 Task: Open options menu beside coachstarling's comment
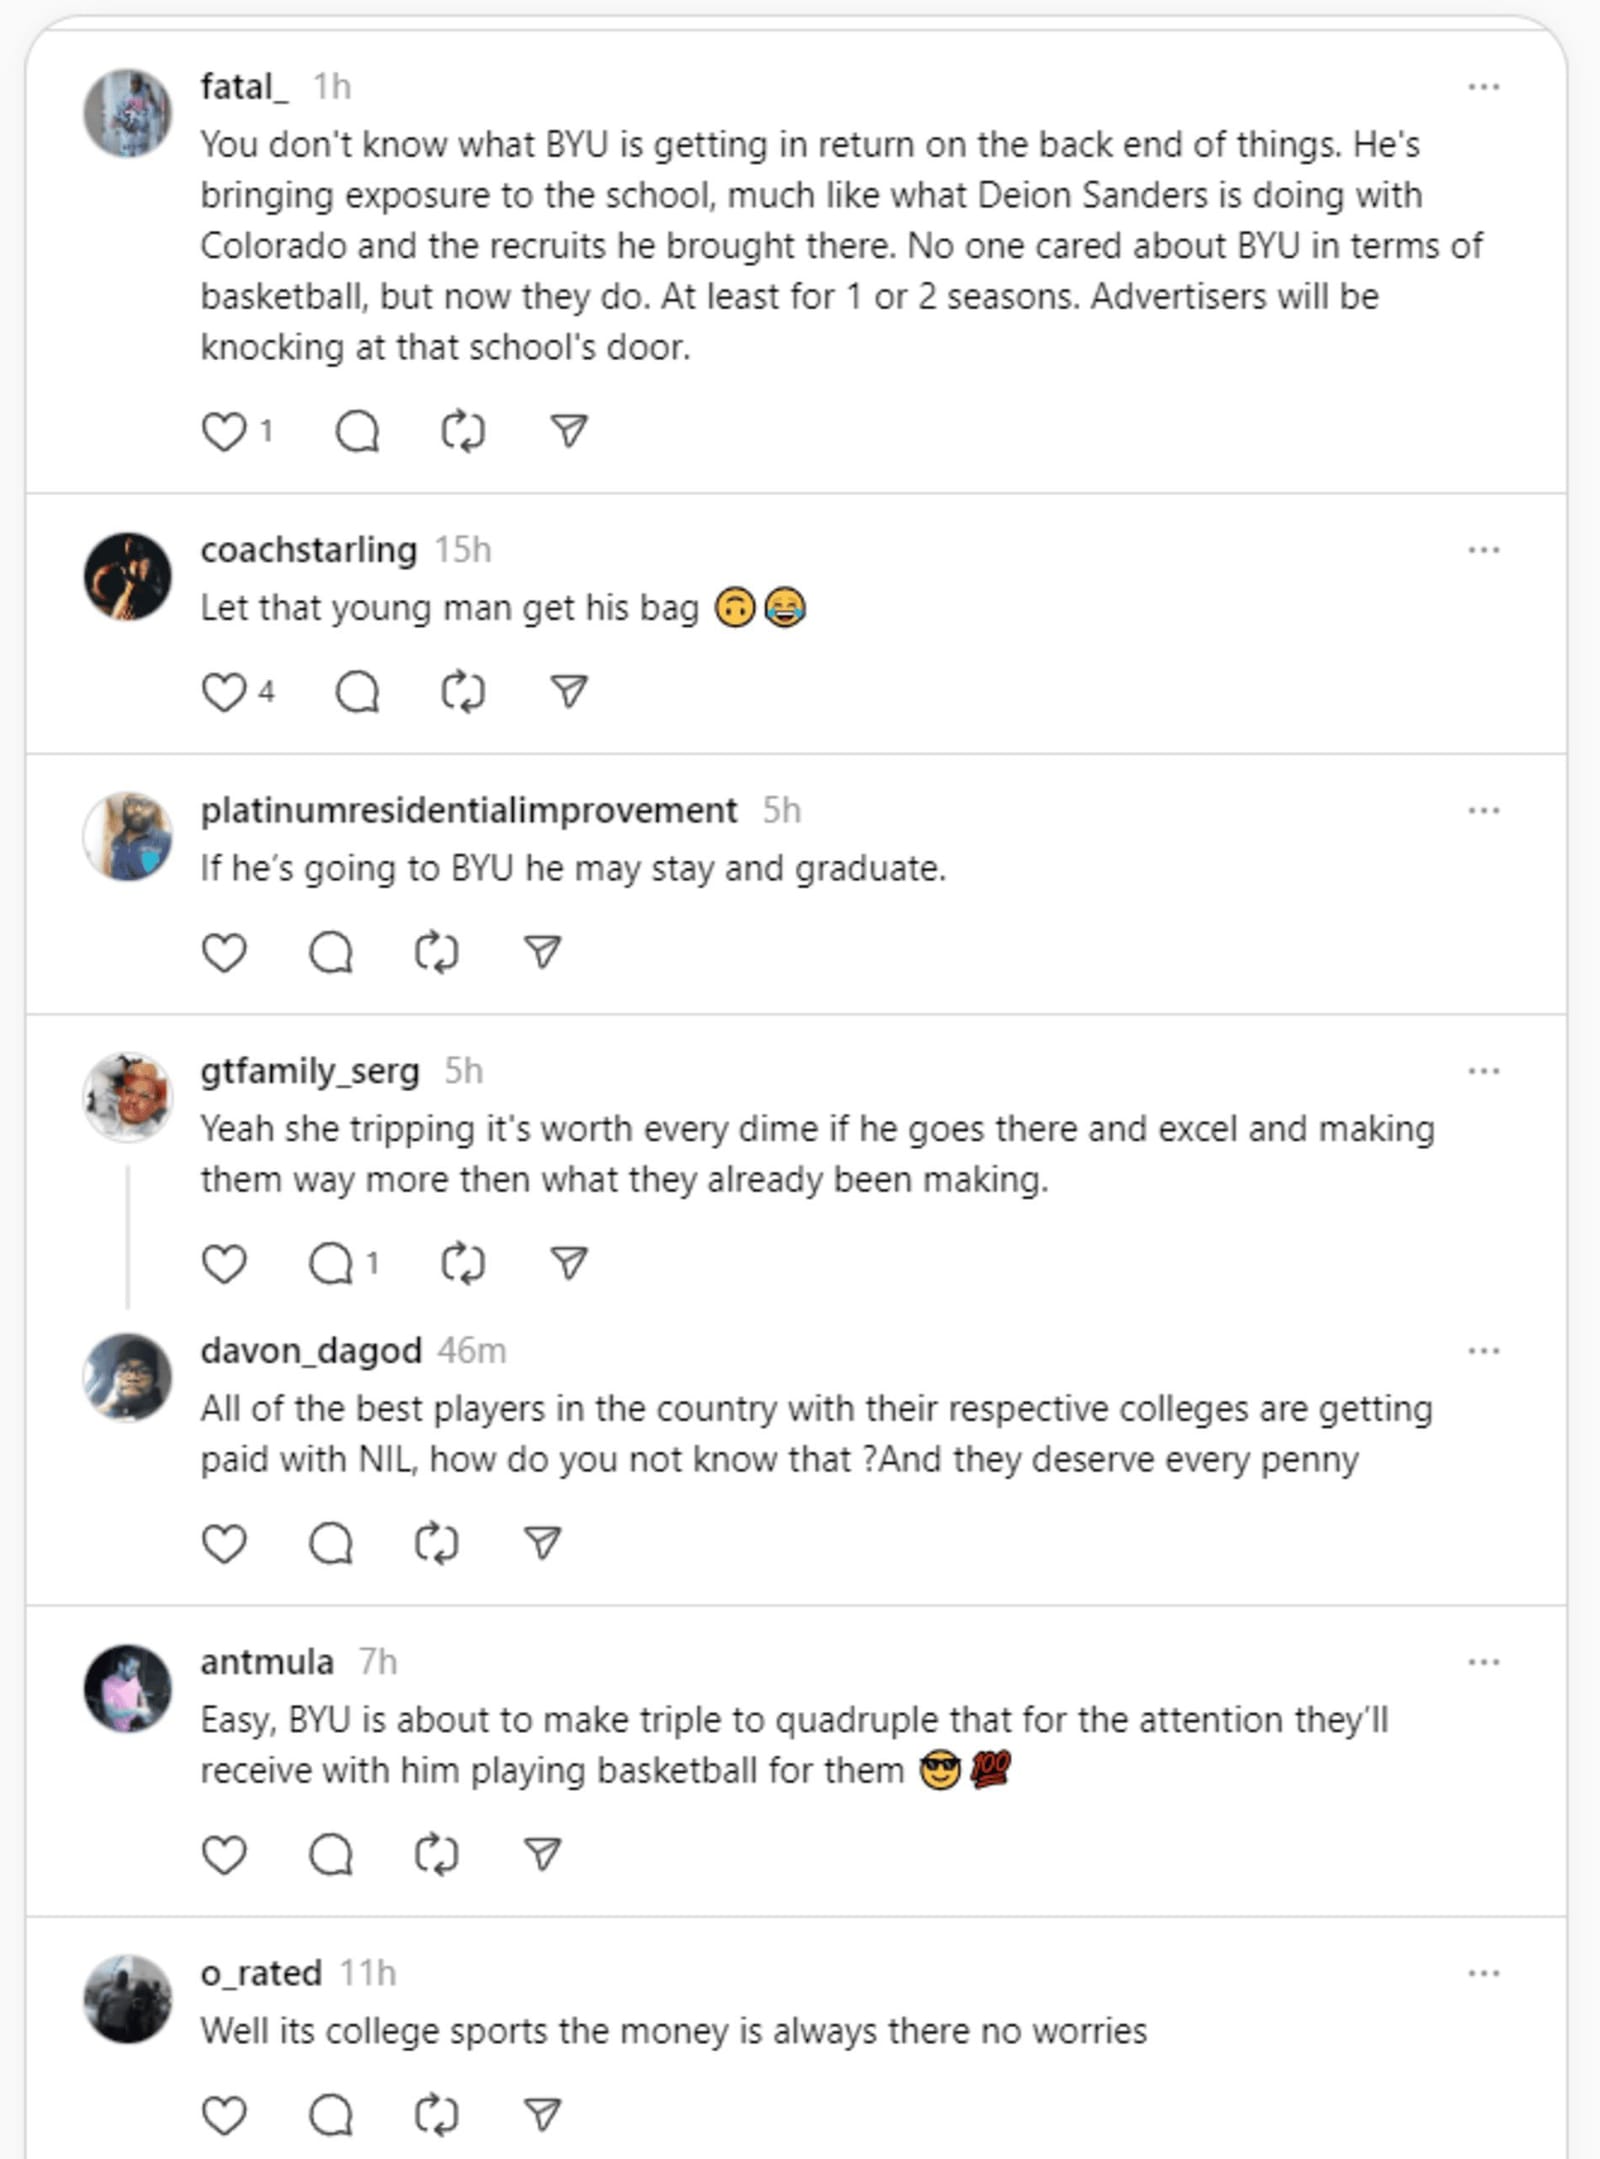[x=1484, y=548]
